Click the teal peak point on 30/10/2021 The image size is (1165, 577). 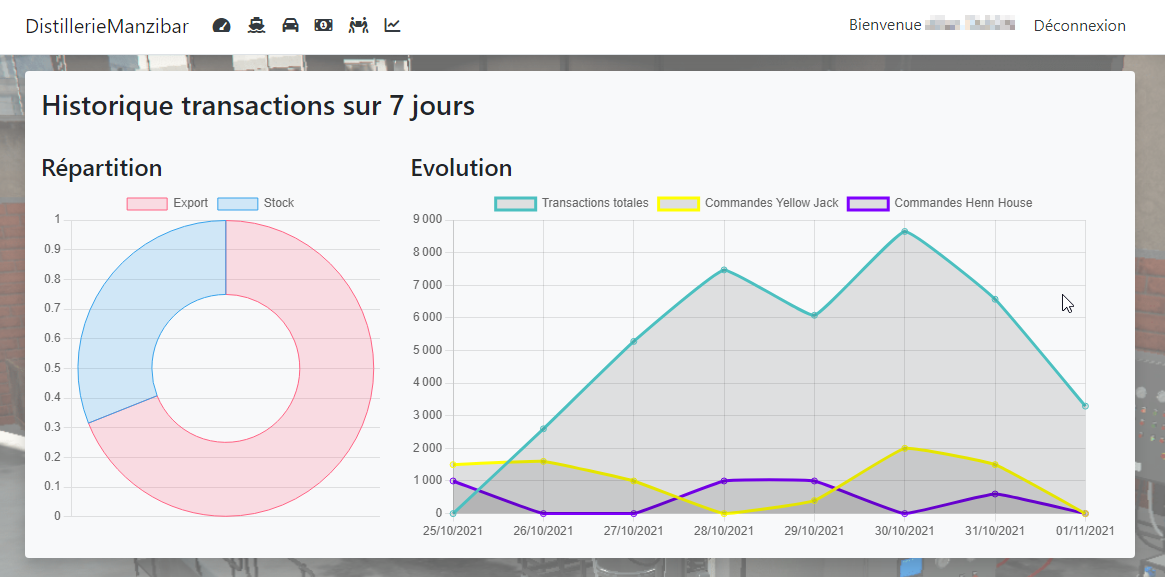tap(905, 231)
